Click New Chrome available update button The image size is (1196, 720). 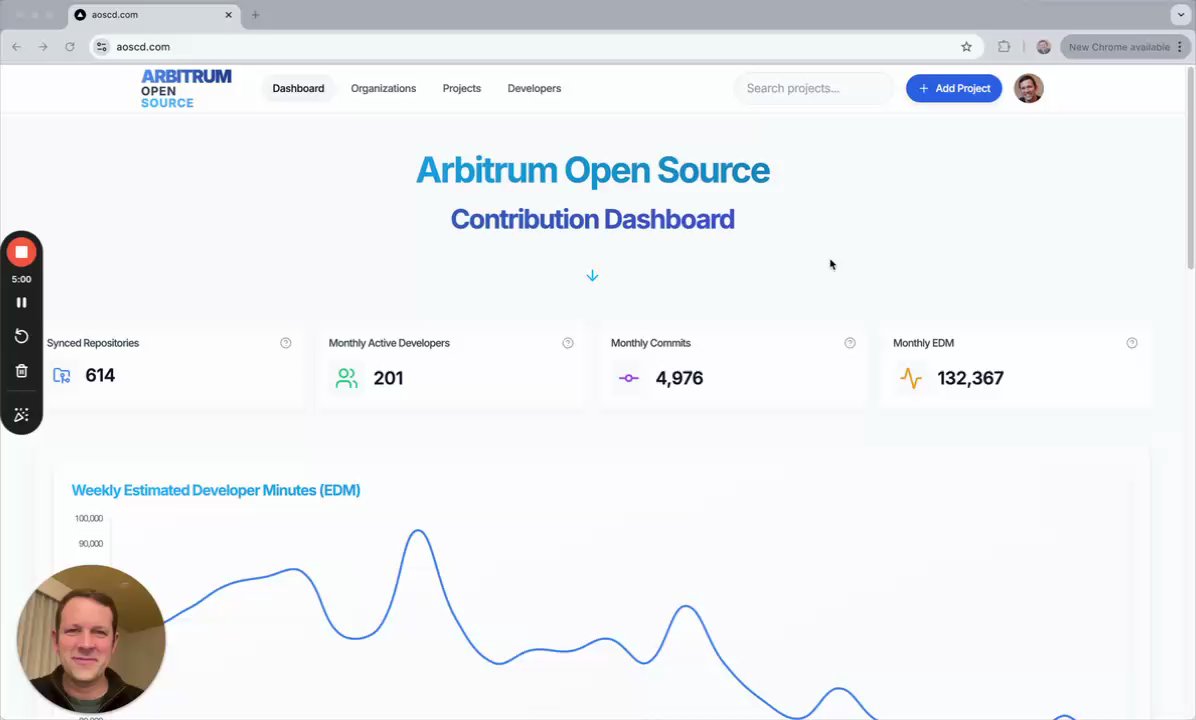1124,47
